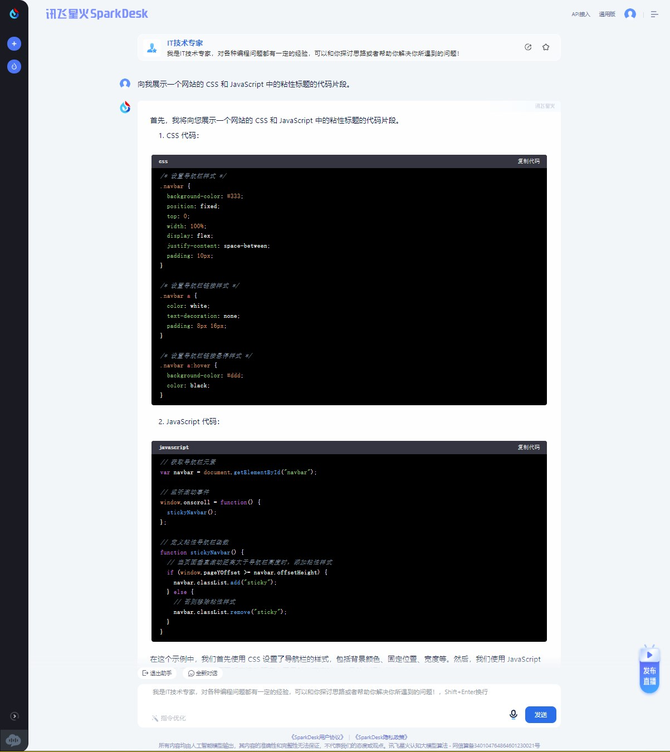Viewport: 670px width, 752px height.
Task: Click the edit icon on IT技术专家 card
Action: [528, 47]
